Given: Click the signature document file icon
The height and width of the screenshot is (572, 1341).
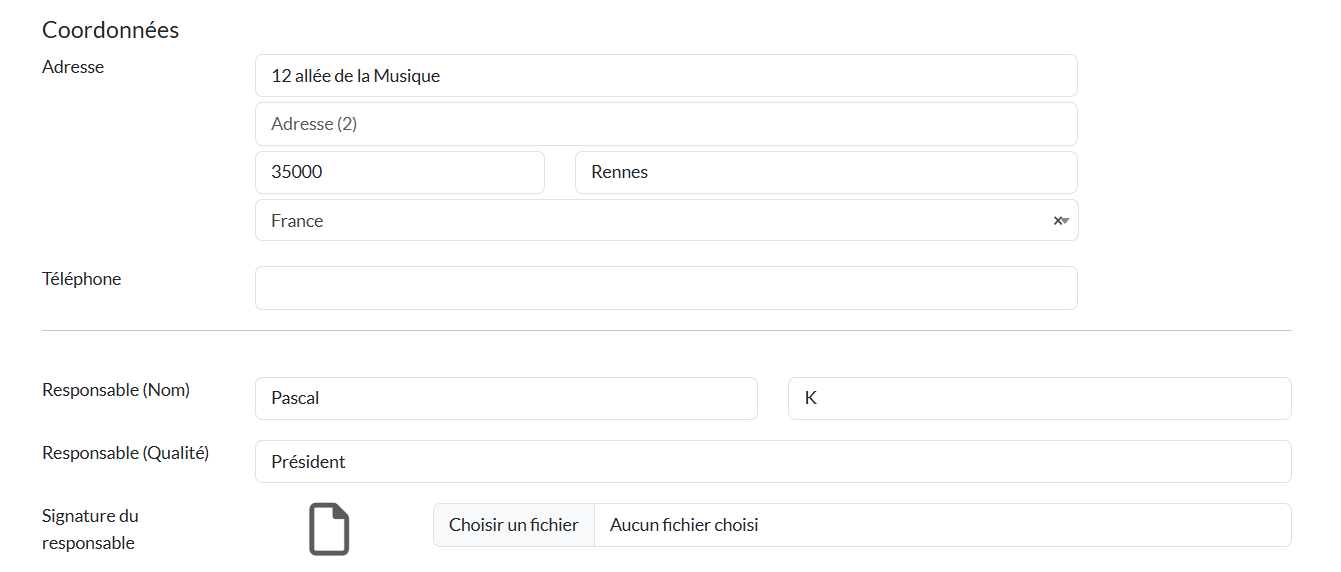Looking at the screenshot, I should click(329, 529).
